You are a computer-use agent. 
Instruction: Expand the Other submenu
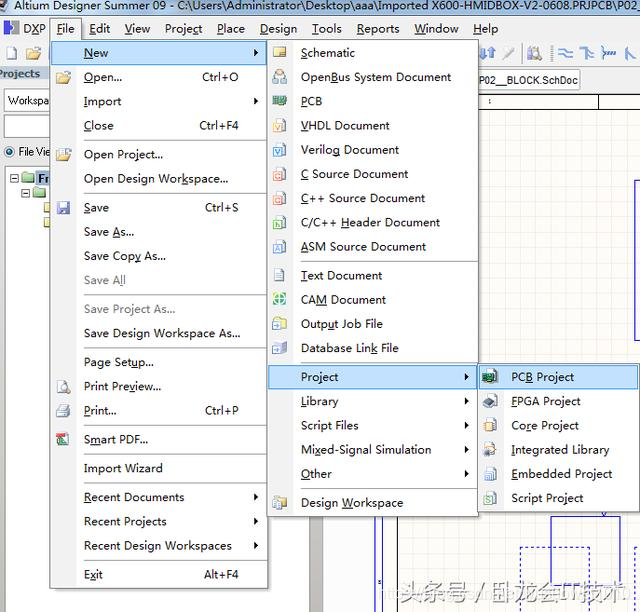click(x=372, y=474)
